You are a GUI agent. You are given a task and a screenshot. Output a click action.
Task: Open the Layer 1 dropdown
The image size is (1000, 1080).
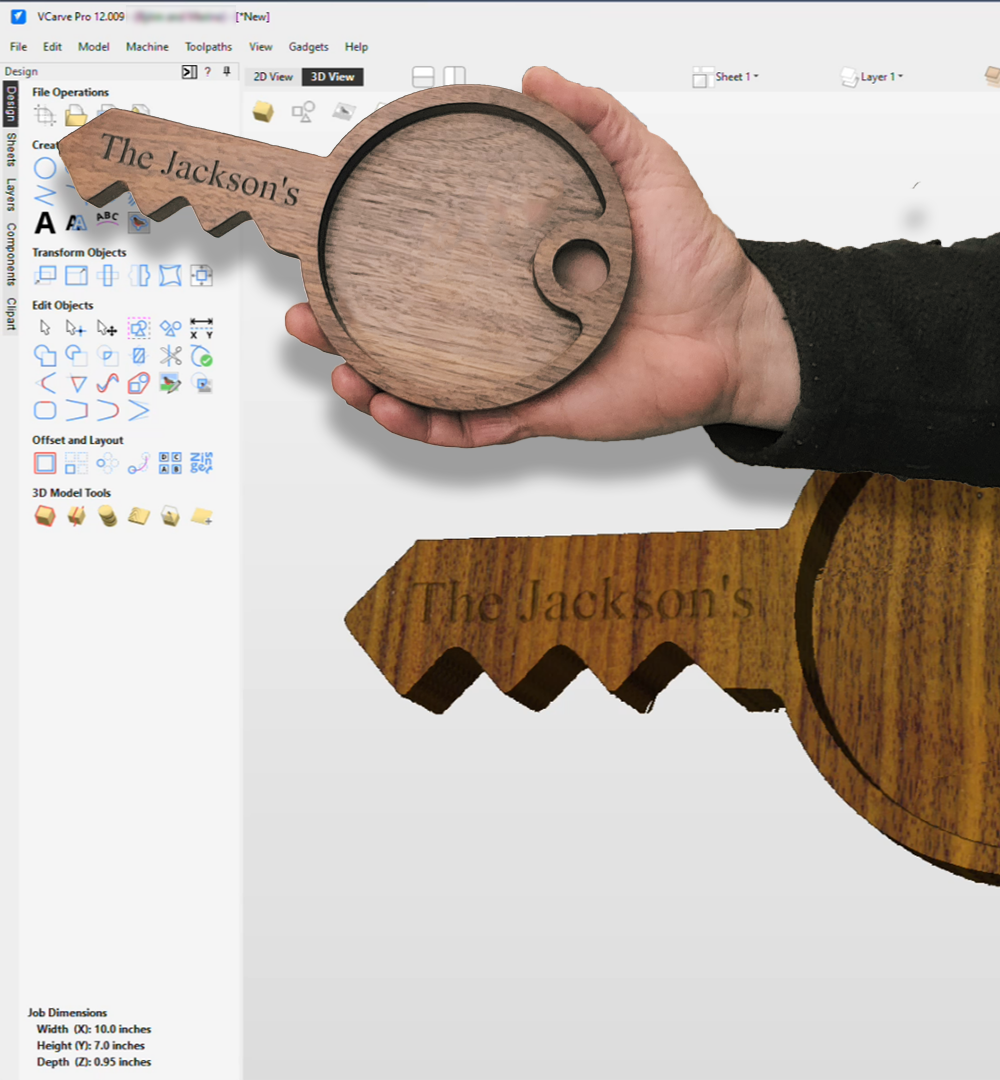point(871,76)
